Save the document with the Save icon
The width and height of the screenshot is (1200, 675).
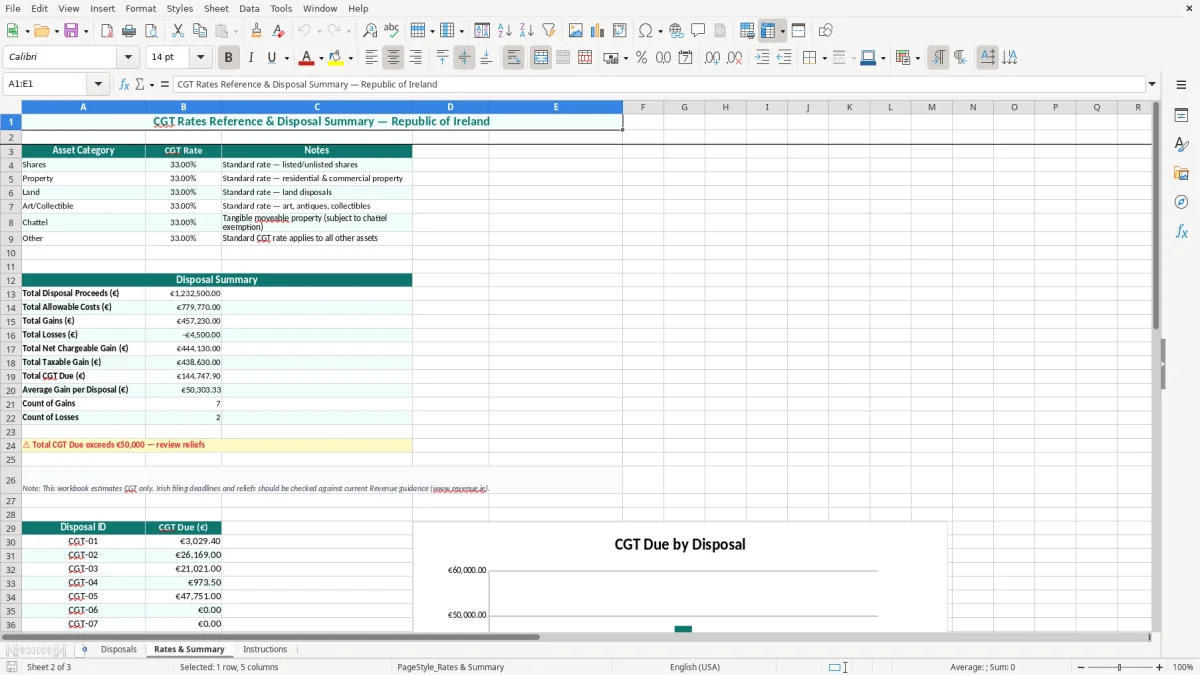(x=71, y=31)
